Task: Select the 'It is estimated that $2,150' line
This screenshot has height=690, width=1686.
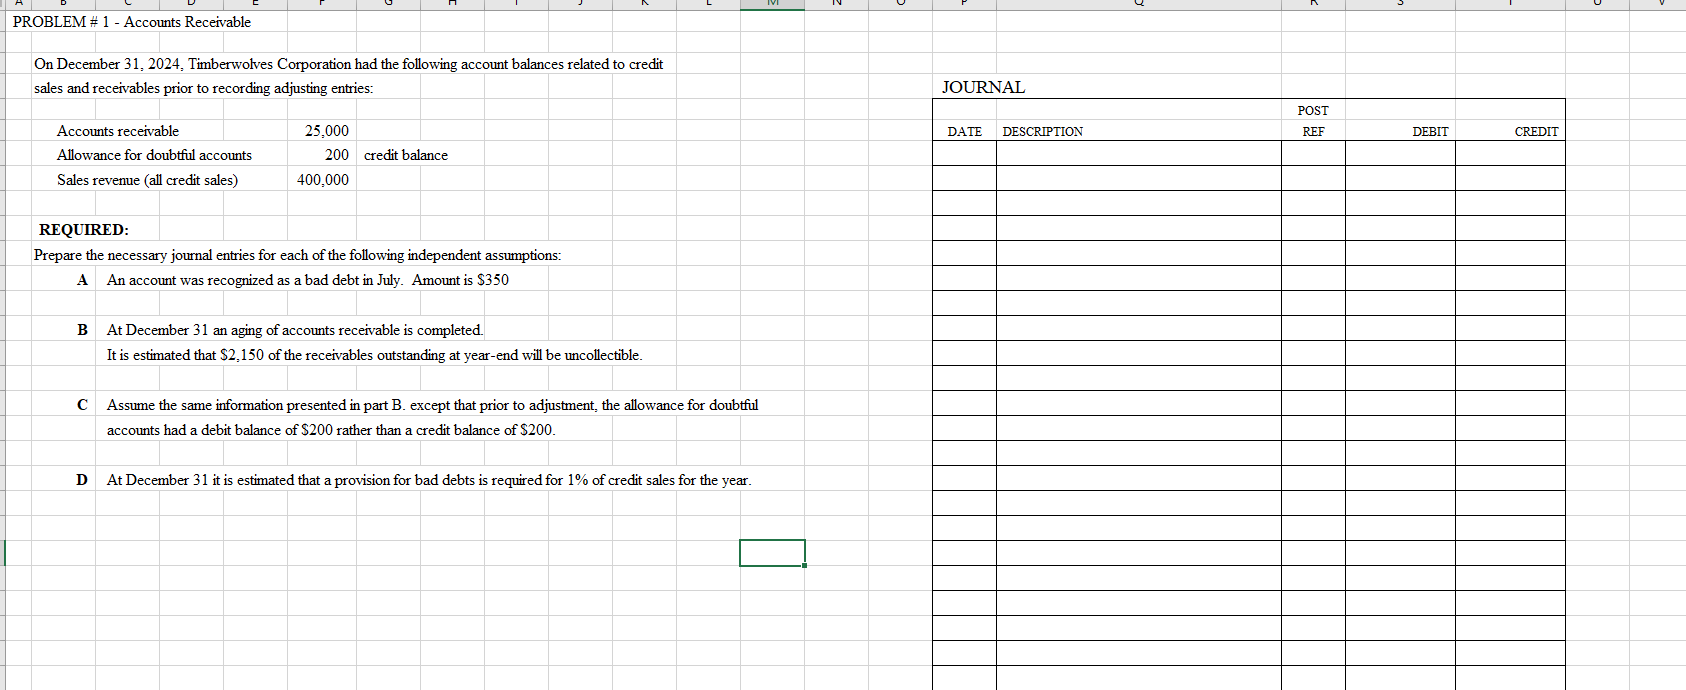Action: click(x=374, y=355)
